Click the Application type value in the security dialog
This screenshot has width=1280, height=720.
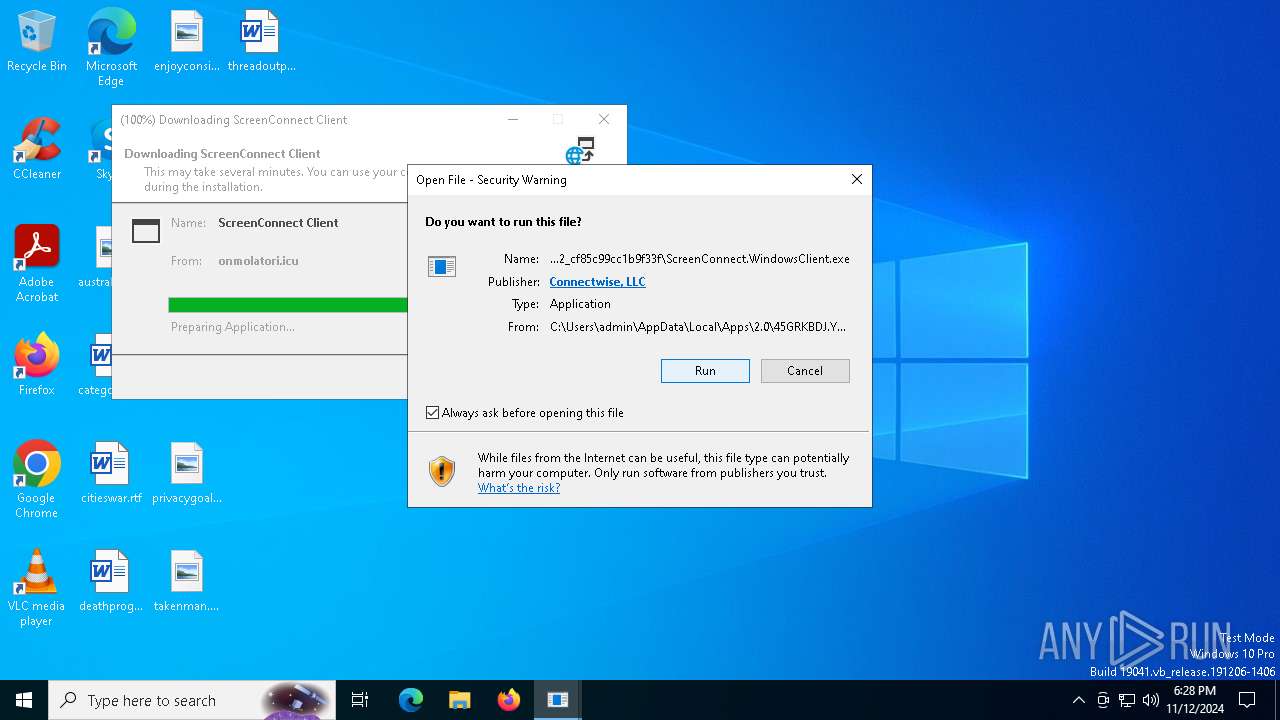(580, 304)
